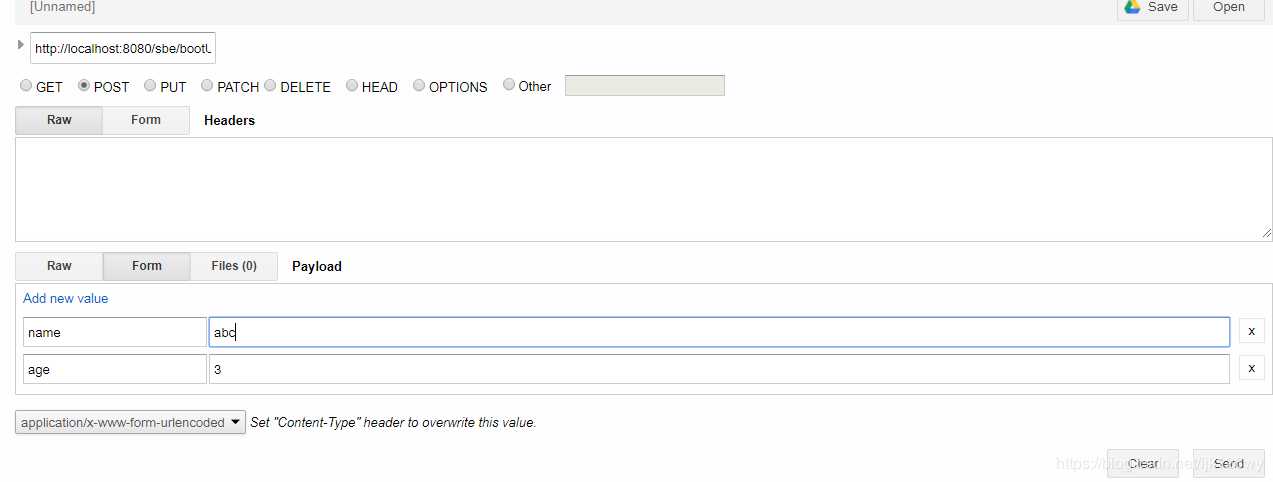Switch Headers to Form tab
This screenshot has width=1273, height=482.
tap(145, 120)
